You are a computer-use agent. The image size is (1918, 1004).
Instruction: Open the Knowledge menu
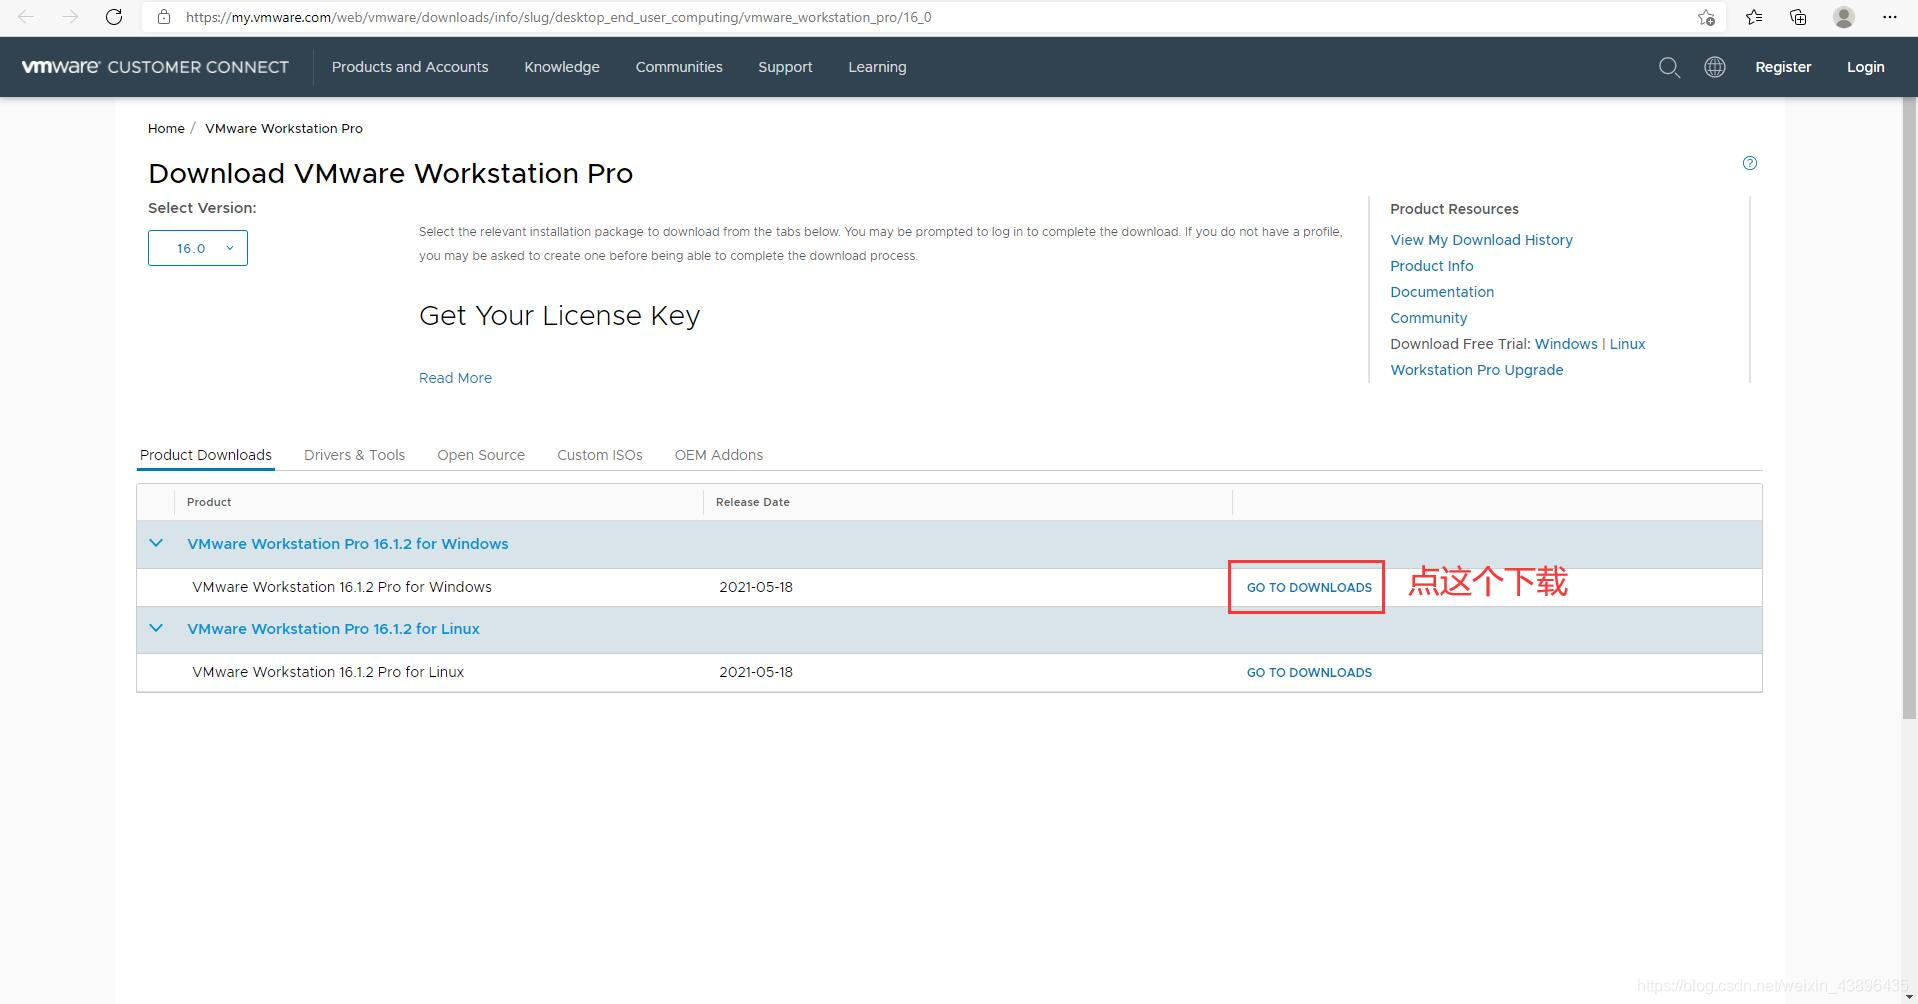(x=562, y=67)
